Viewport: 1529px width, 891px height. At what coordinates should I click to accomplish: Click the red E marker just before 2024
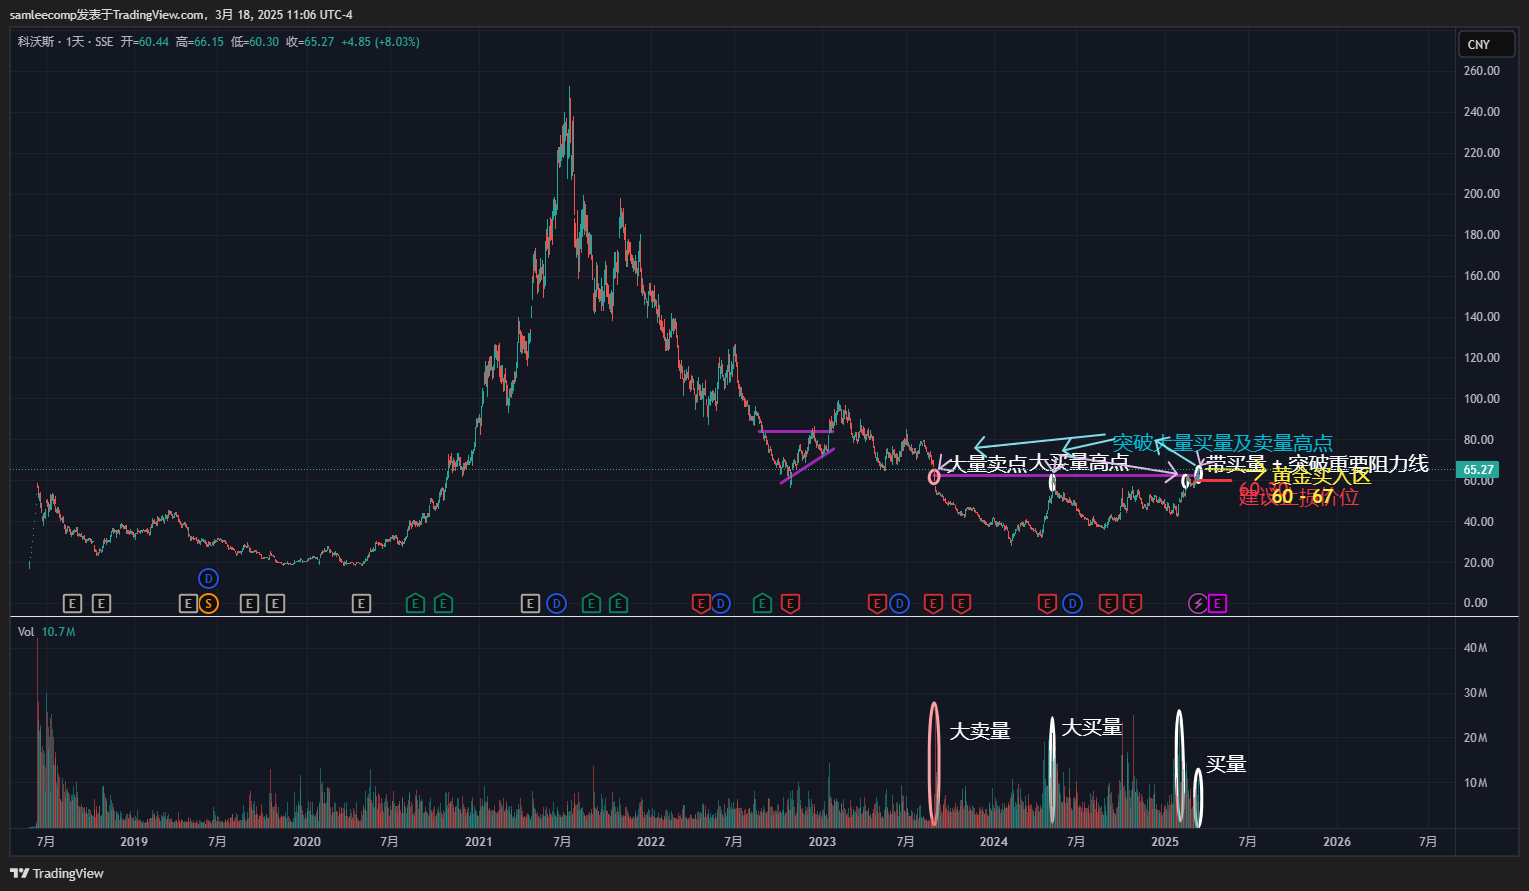click(x=961, y=603)
